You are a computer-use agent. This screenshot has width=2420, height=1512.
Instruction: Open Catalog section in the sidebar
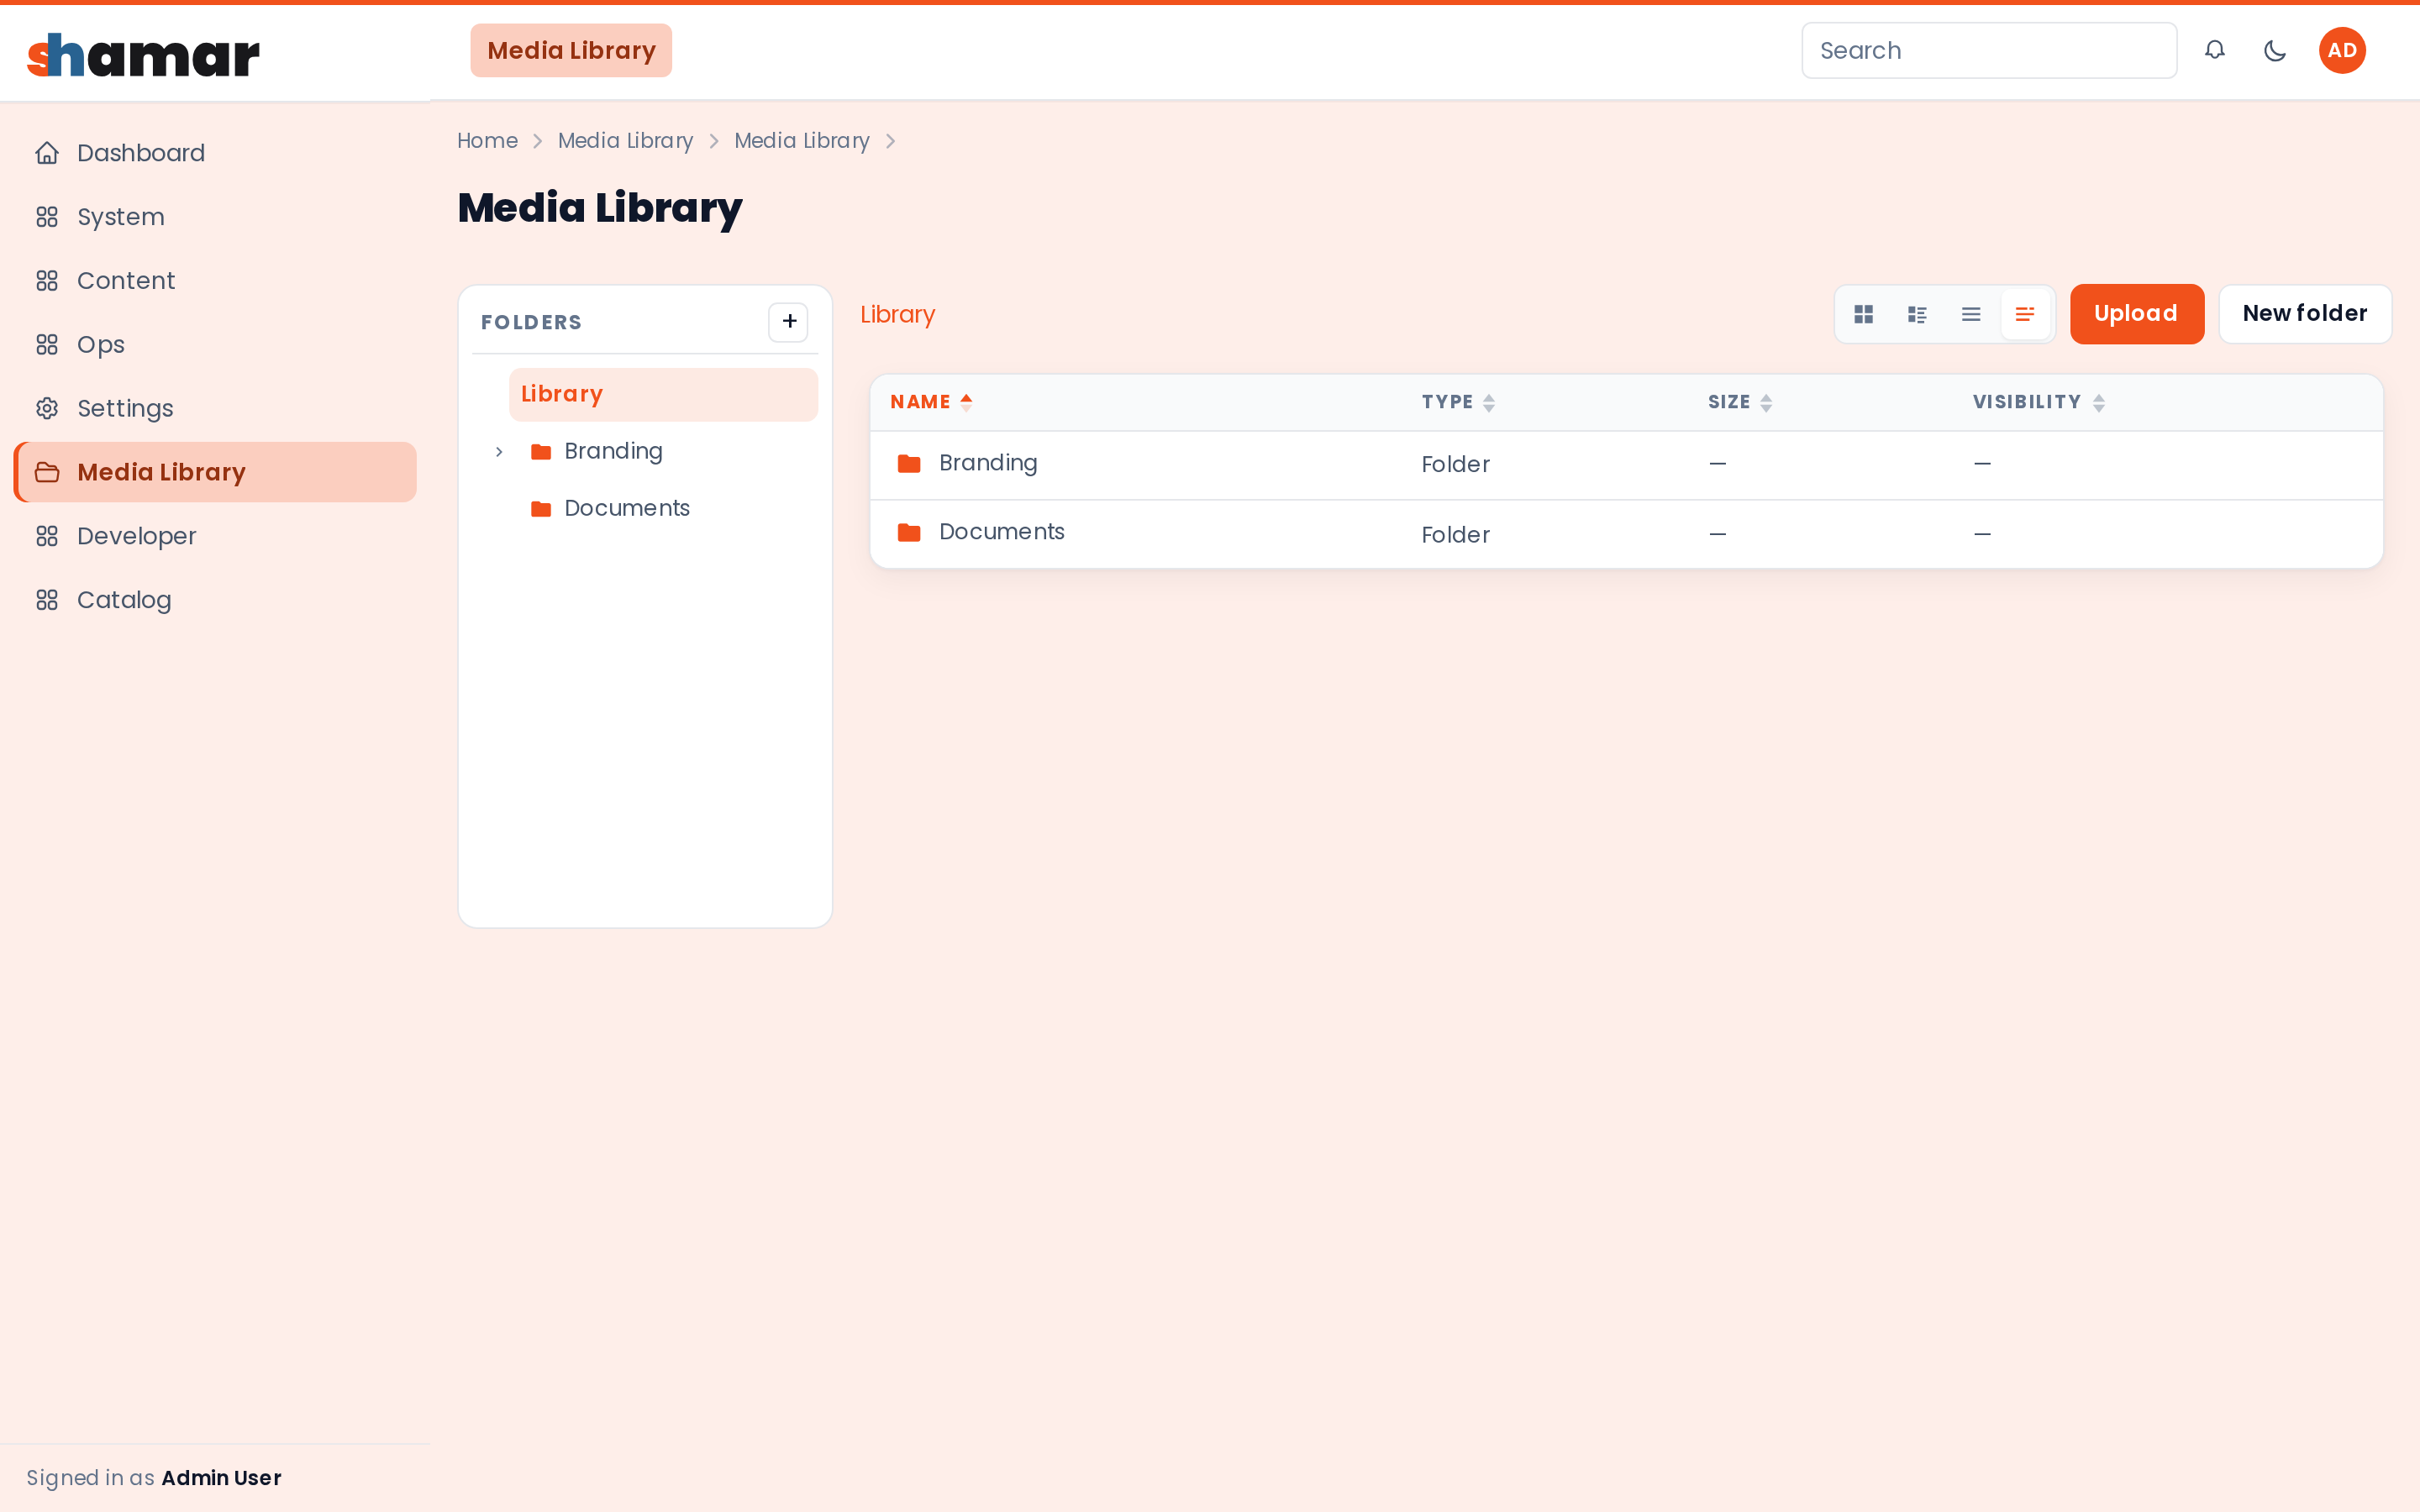pyautogui.click(x=215, y=600)
